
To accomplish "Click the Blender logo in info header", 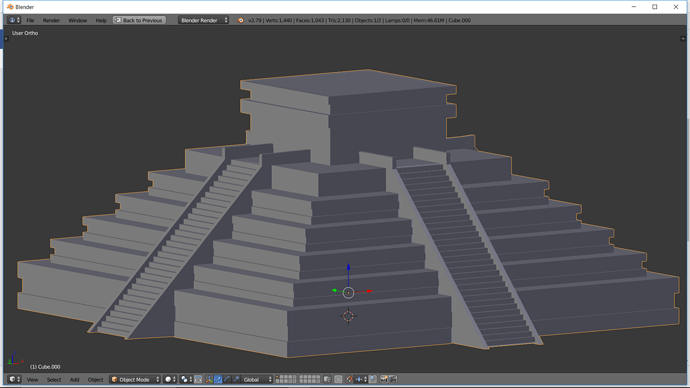I will (241, 20).
